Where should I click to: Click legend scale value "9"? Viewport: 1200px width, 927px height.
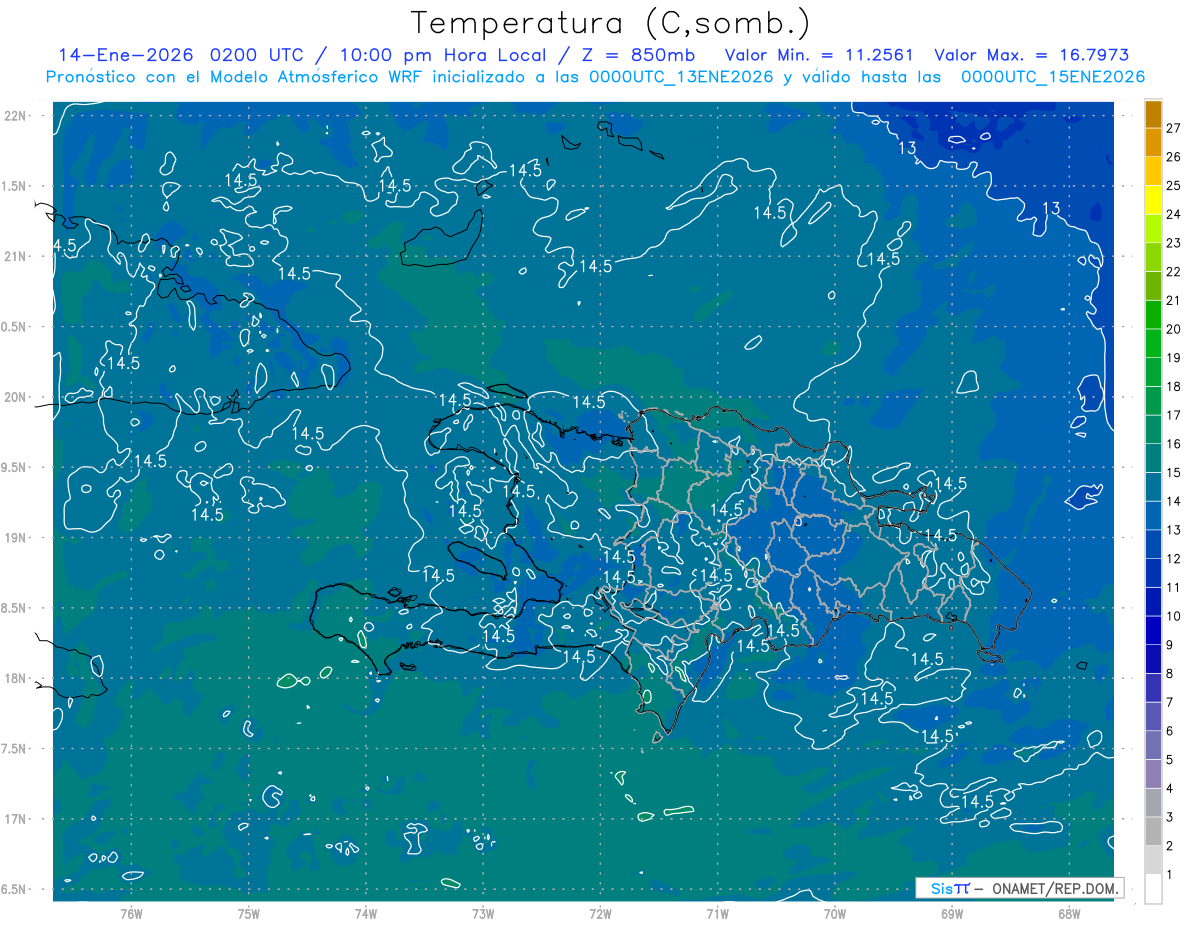(x=1170, y=645)
